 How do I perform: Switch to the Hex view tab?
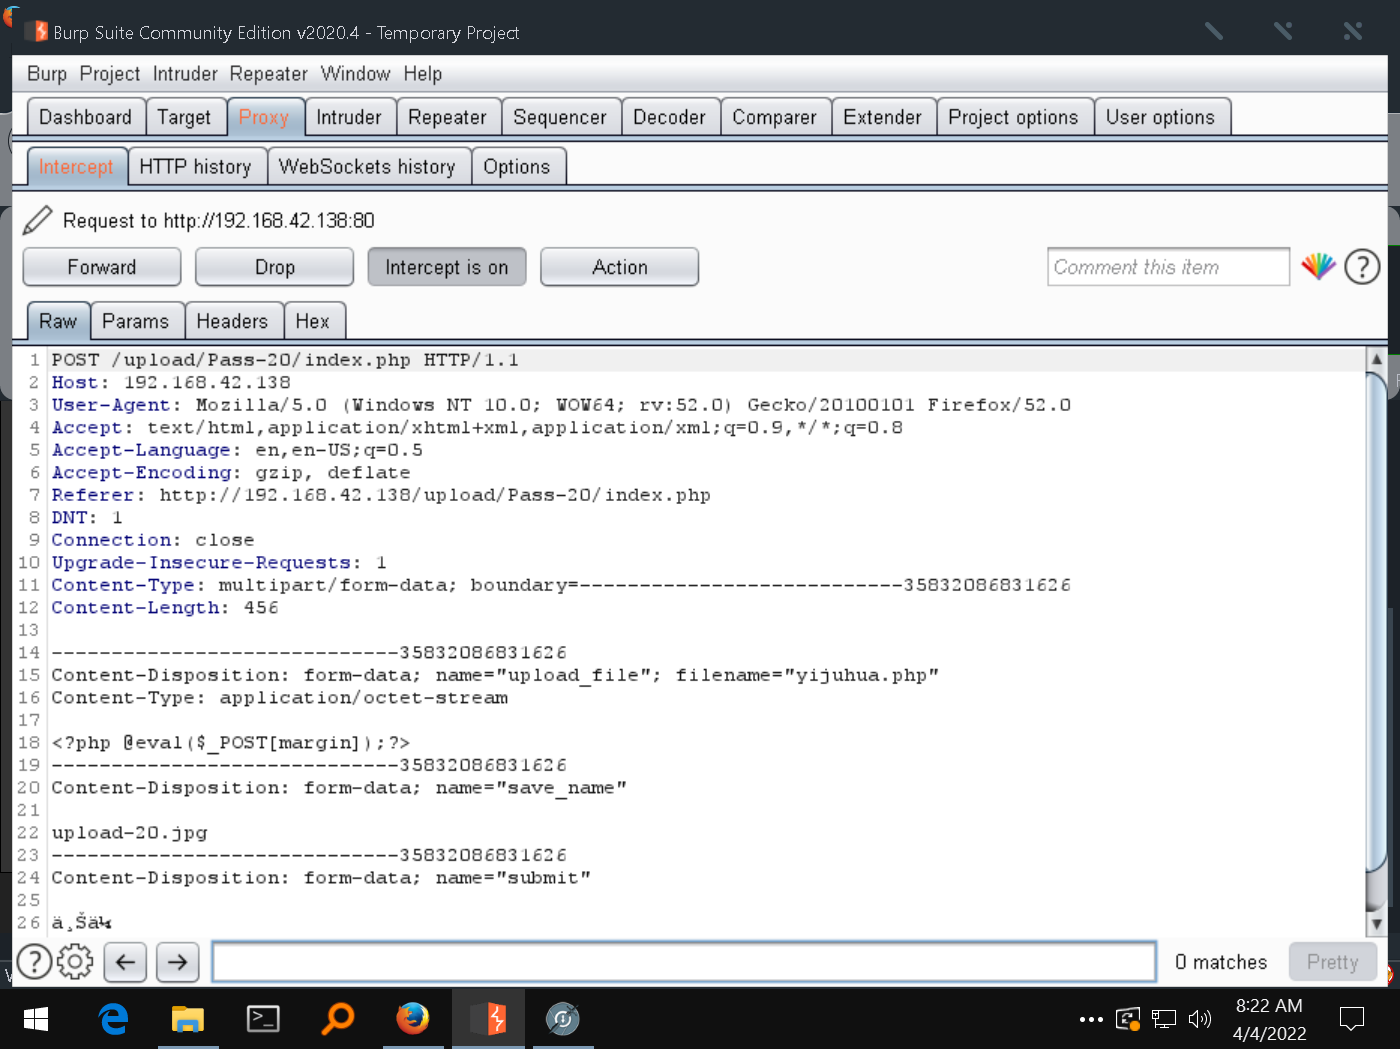tap(313, 321)
